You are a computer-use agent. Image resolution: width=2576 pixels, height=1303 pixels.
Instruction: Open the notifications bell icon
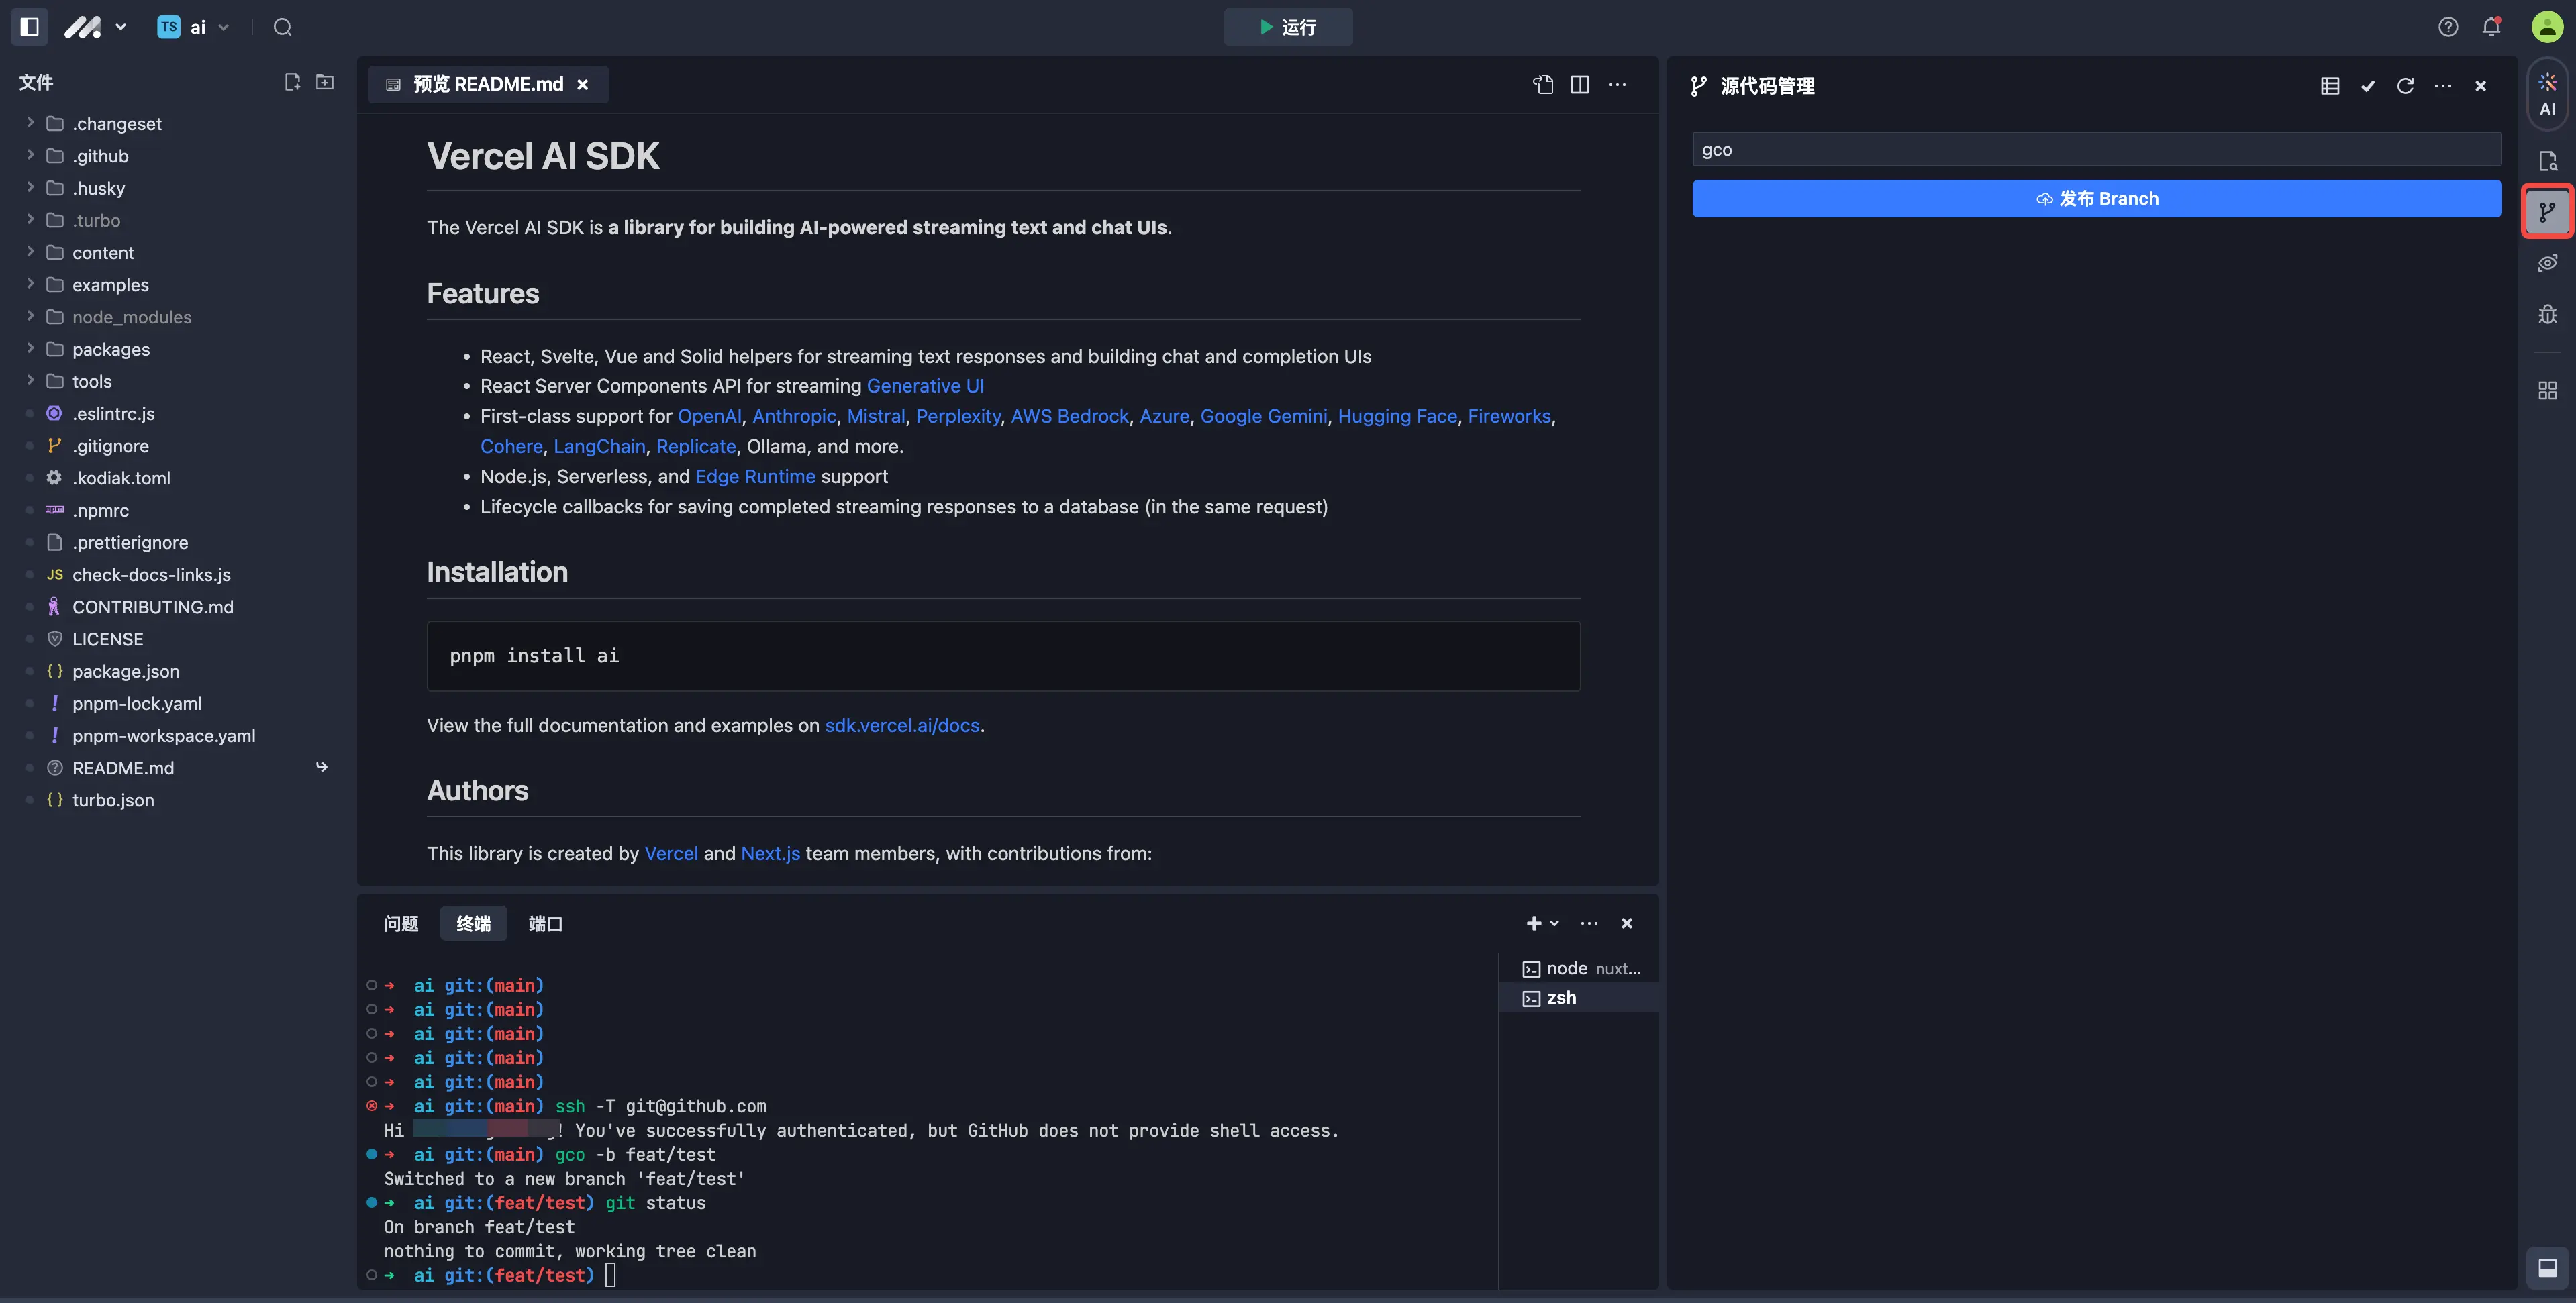(x=2491, y=27)
